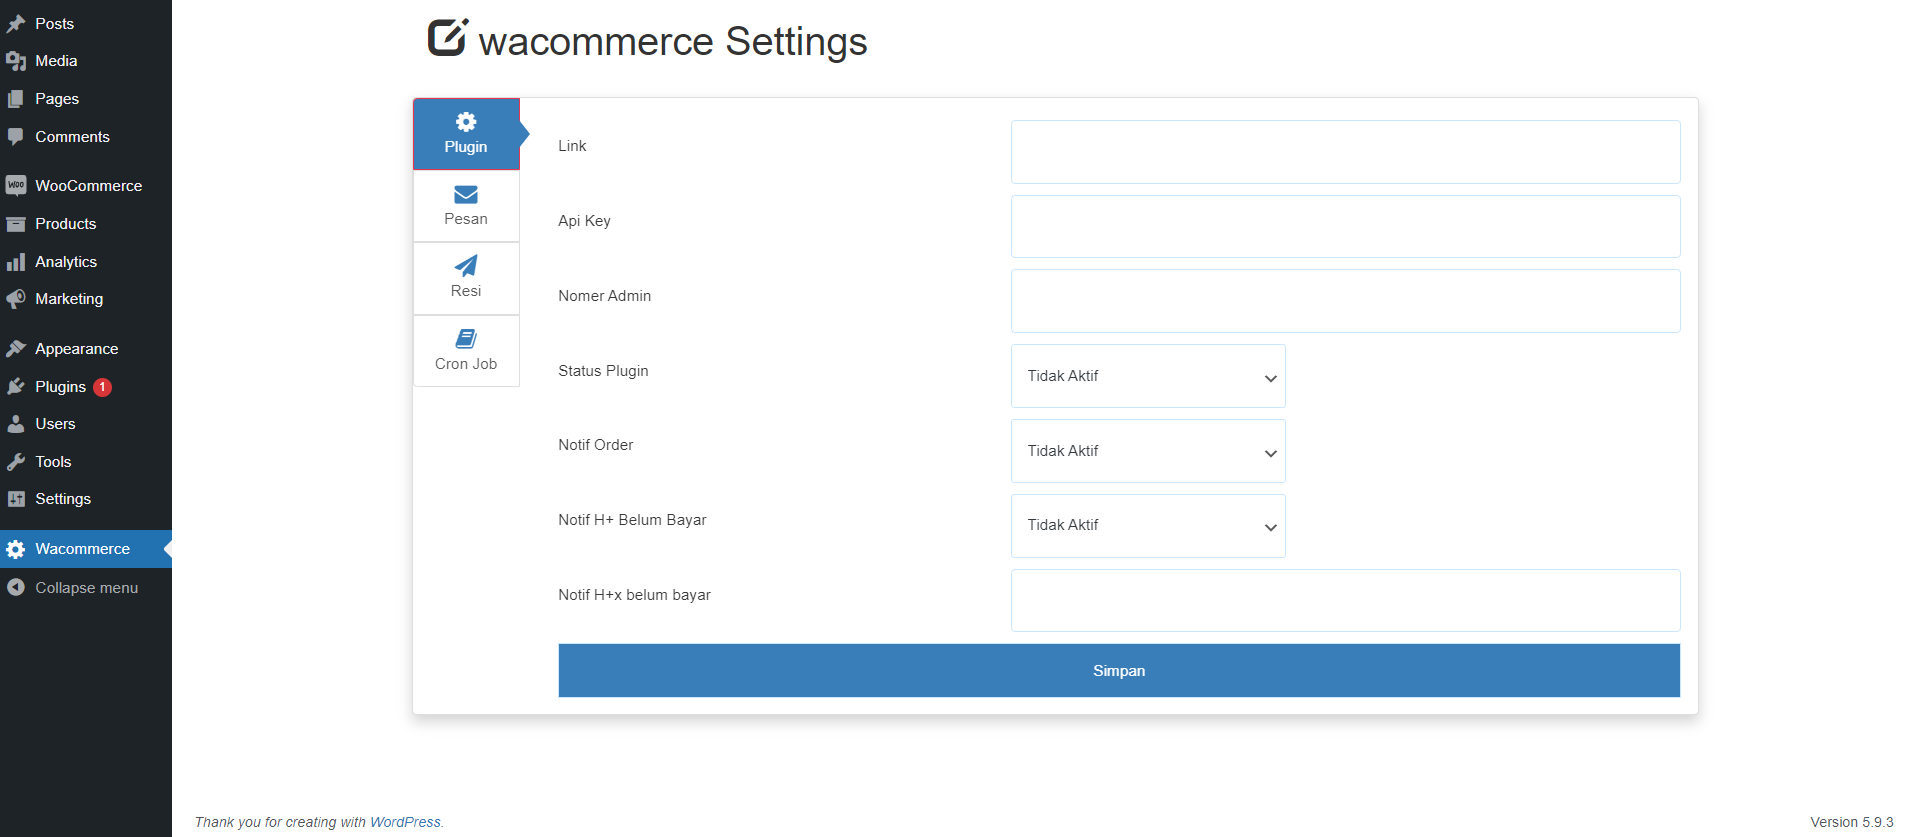Image resolution: width=1907 pixels, height=837 pixels.
Task: Open the Notif H+ Belum Bayar dropdown
Action: [x=1147, y=526]
